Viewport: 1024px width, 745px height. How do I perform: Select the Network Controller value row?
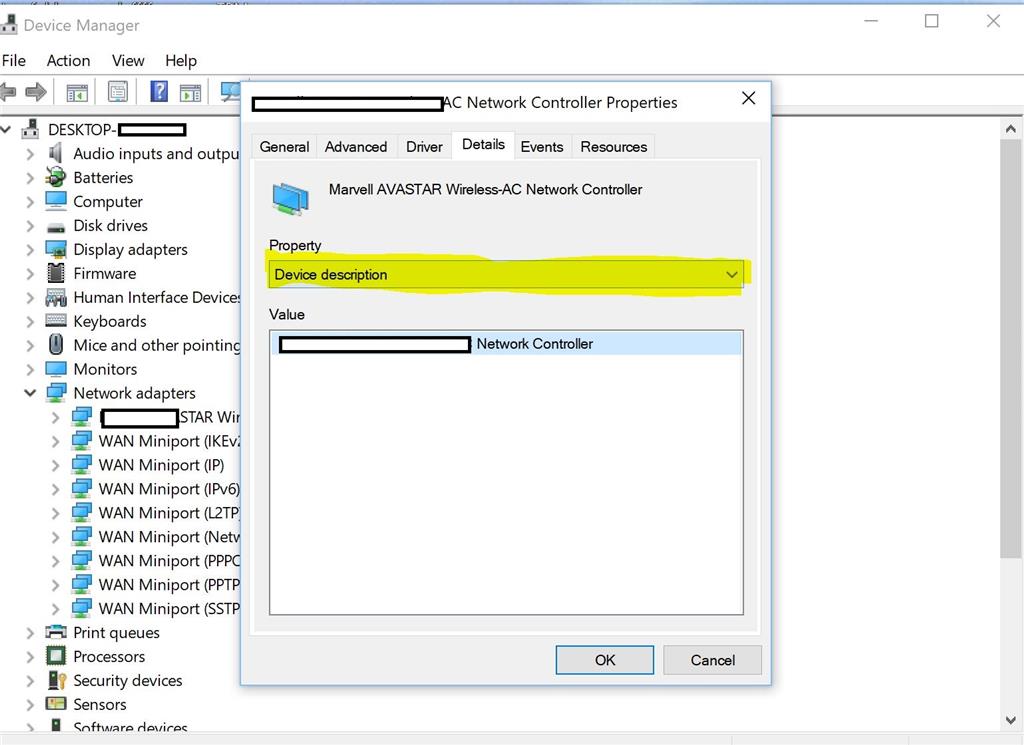pos(506,343)
